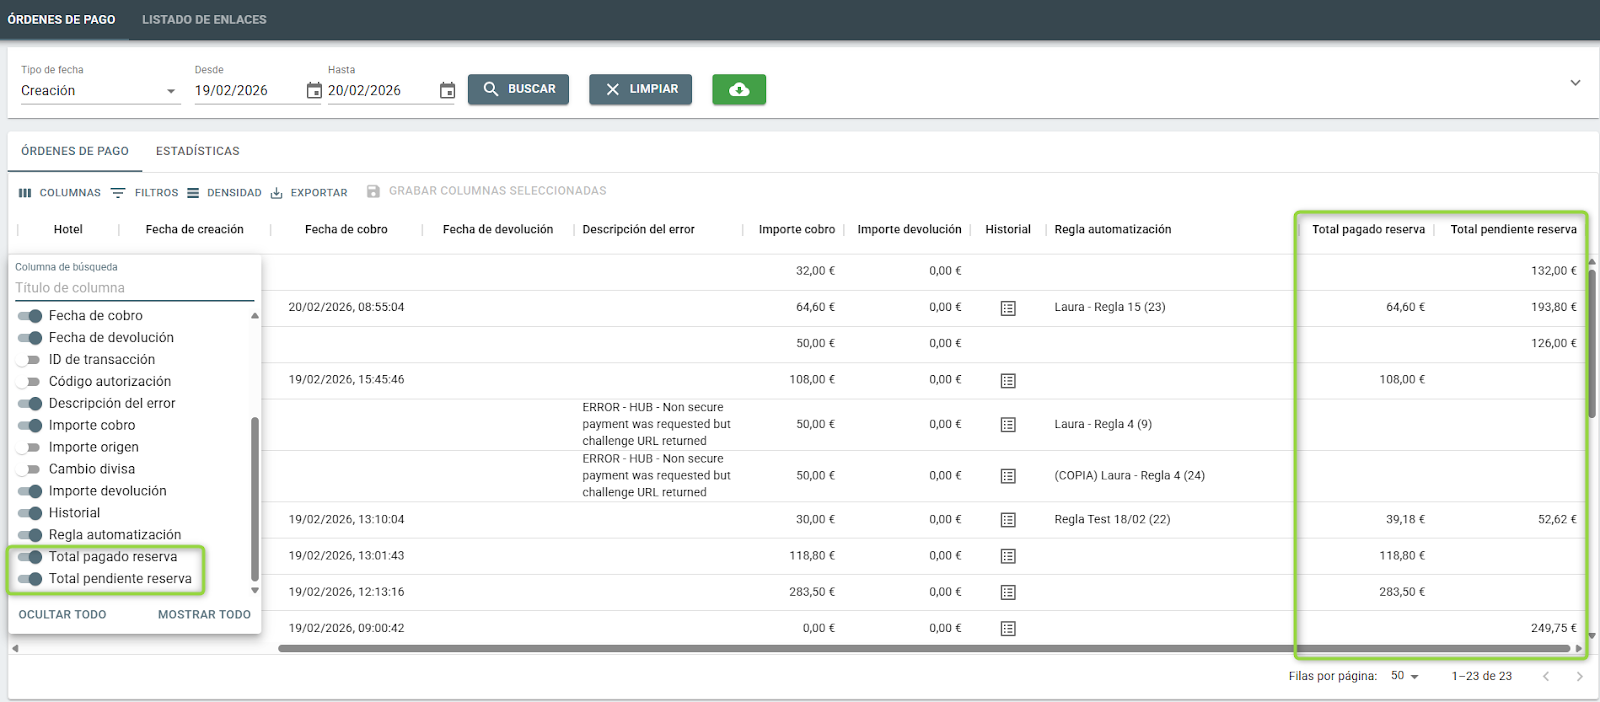The image size is (1600, 702).
Task: Enable the Importe origen column switch
Action: (x=30, y=448)
